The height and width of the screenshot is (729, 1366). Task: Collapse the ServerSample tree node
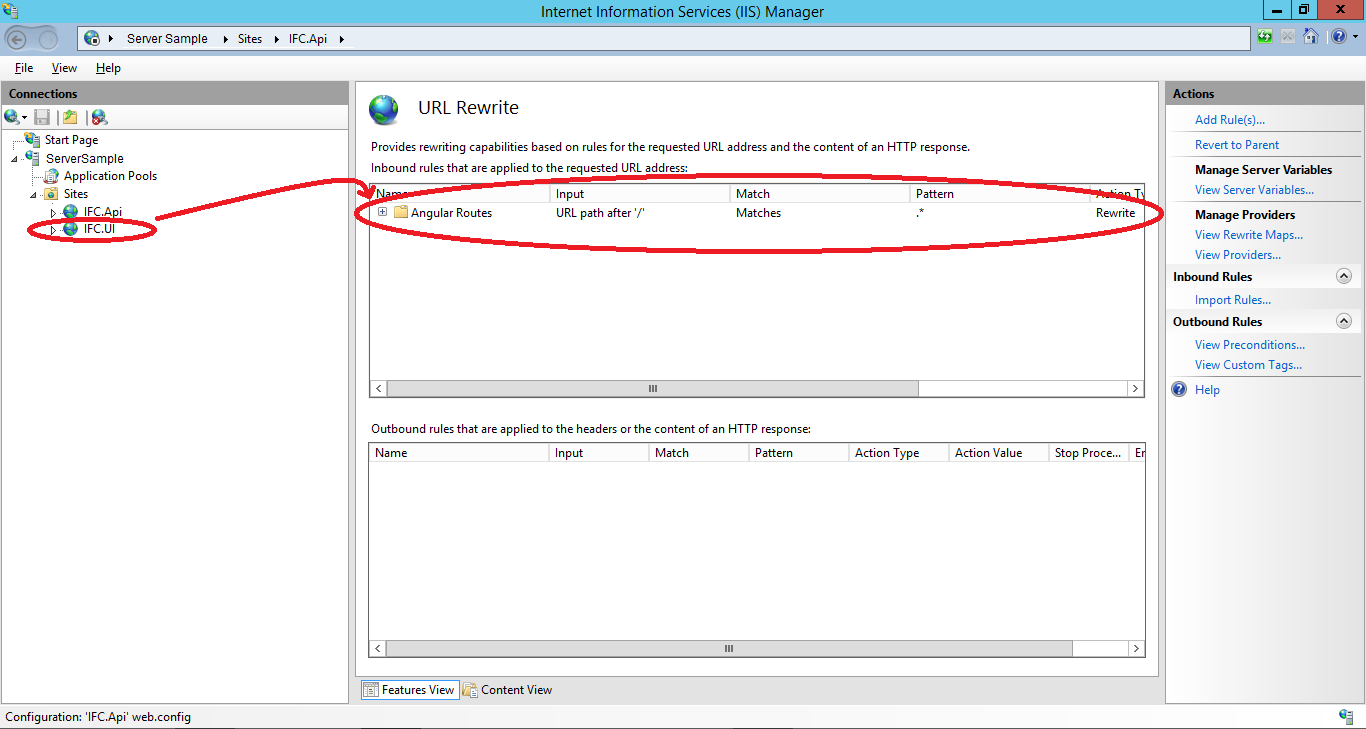pyautogui.click(x=15, y=159)
